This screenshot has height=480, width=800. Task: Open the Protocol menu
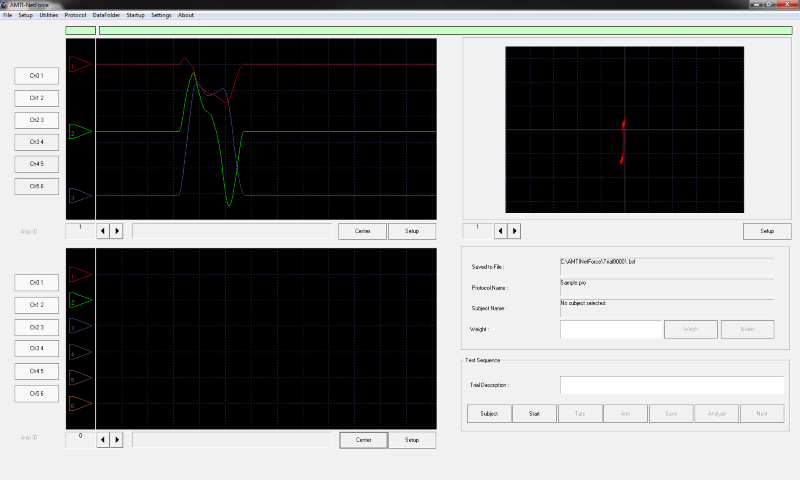75,15
